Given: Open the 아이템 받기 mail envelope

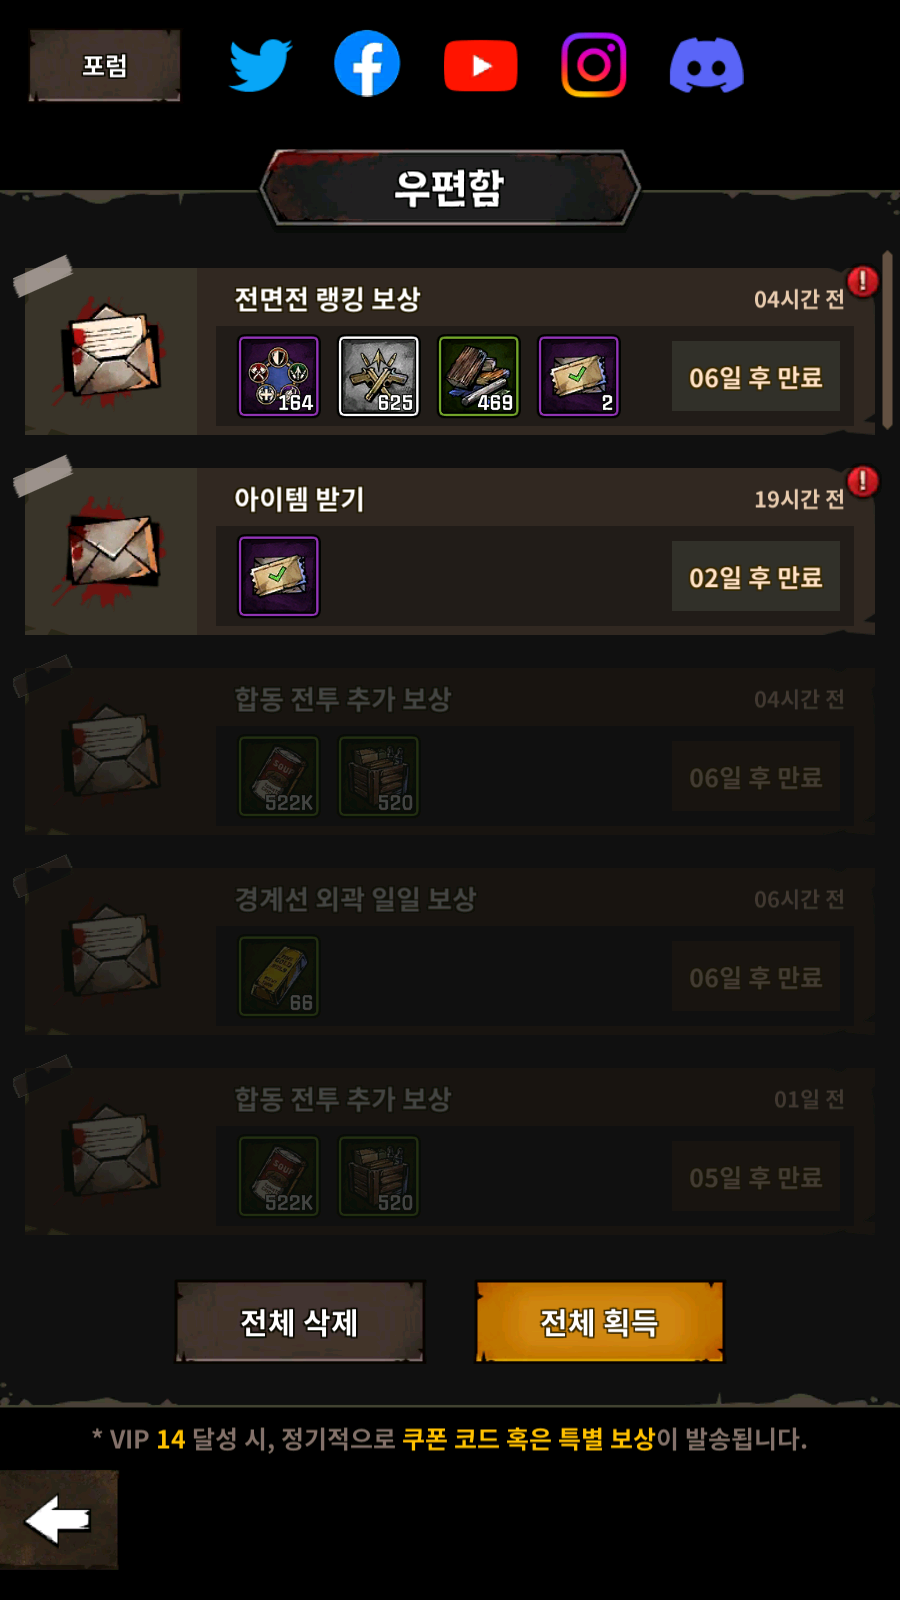Looking at the screenshot, I should pyautogui.click(x=111, y=551).
